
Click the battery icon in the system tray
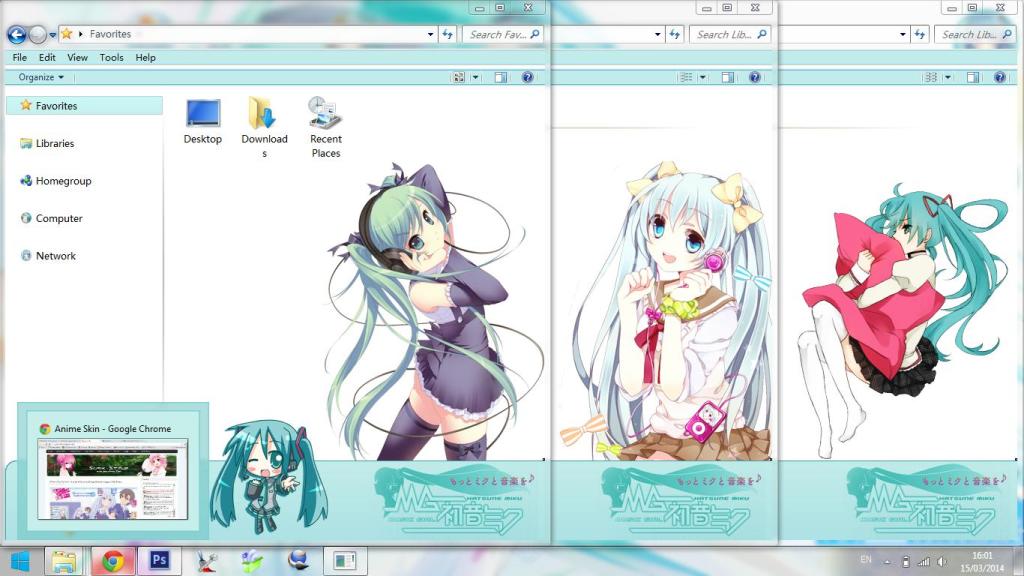tap(906, 561)
